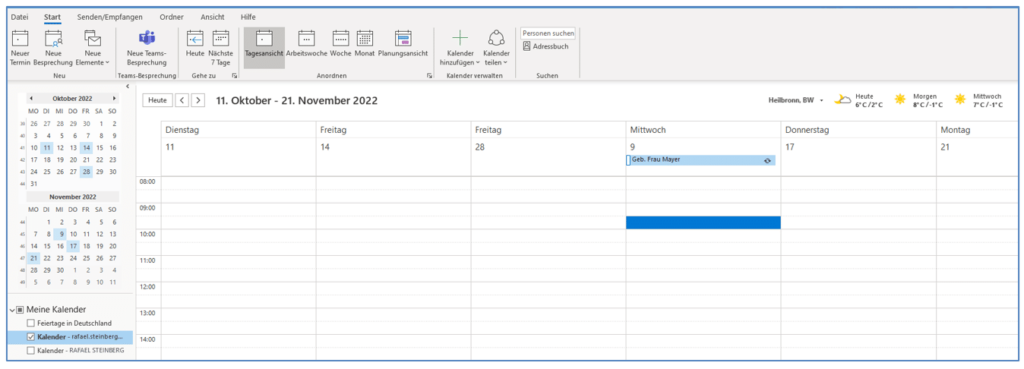Switch to Woche view
1024x369 pixels.
(341, 44)
